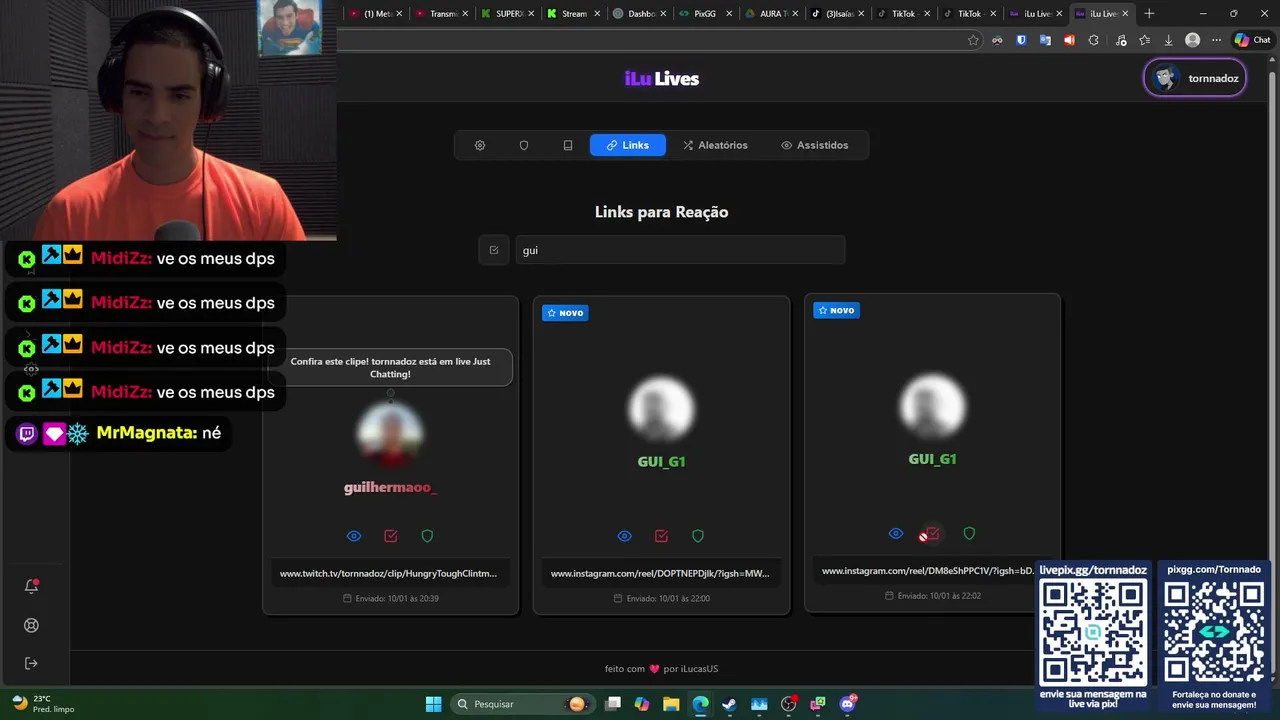Open the settings gear tab in iLu Lives
This screenshot has width=1280, height=720.
(480, 145)
